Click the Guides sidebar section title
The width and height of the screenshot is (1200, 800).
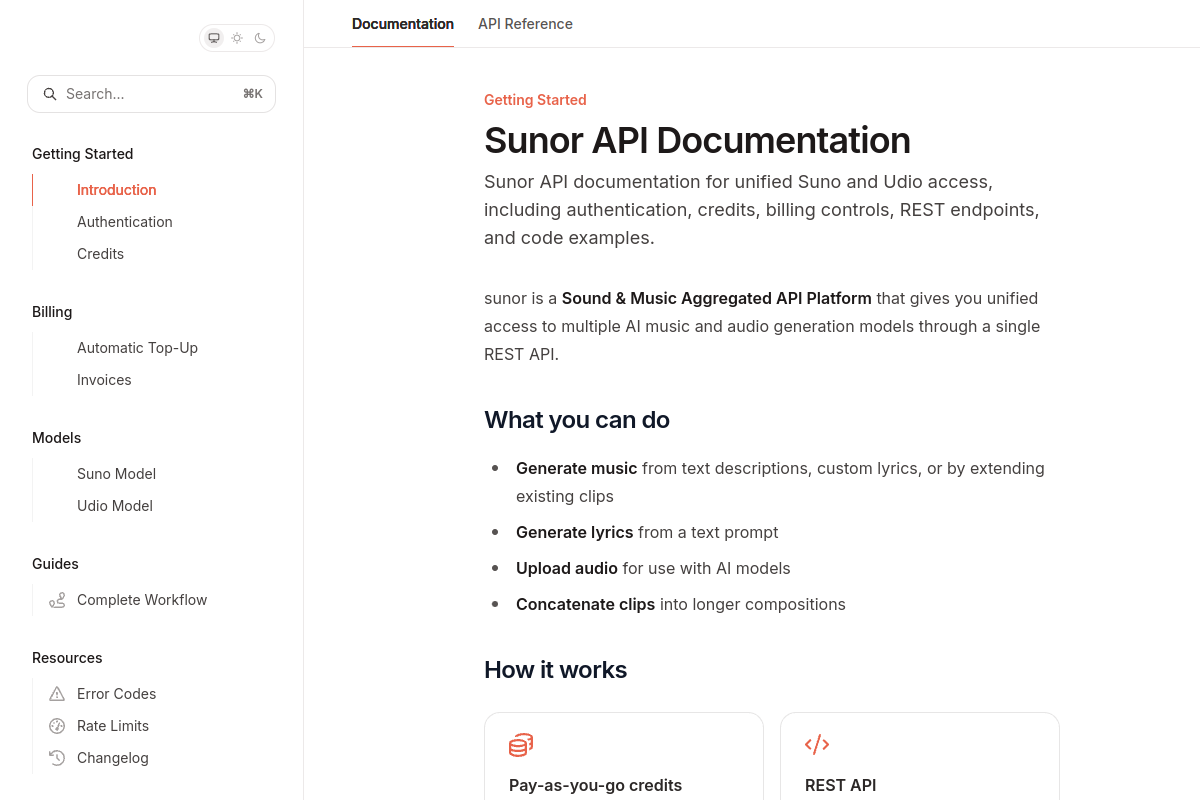point(55,564)
